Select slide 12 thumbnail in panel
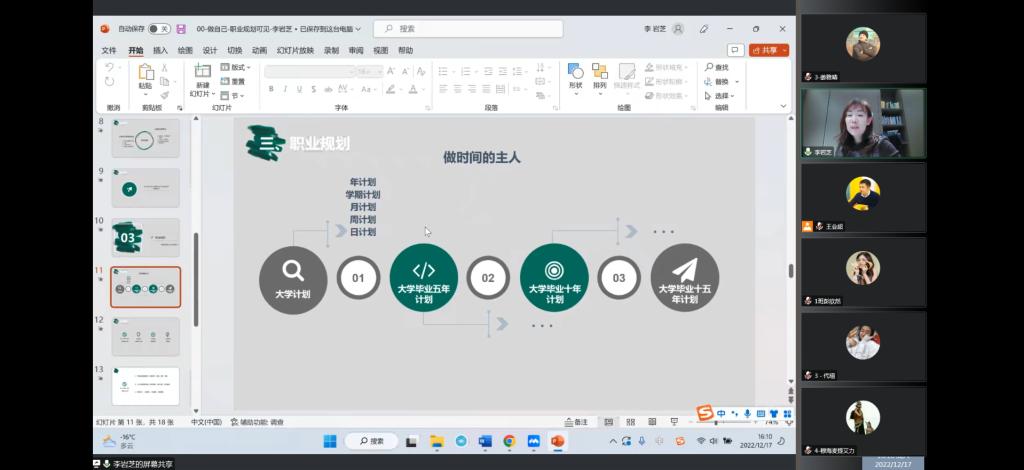This screenshot has width=1024, height=470. point(145,336)
